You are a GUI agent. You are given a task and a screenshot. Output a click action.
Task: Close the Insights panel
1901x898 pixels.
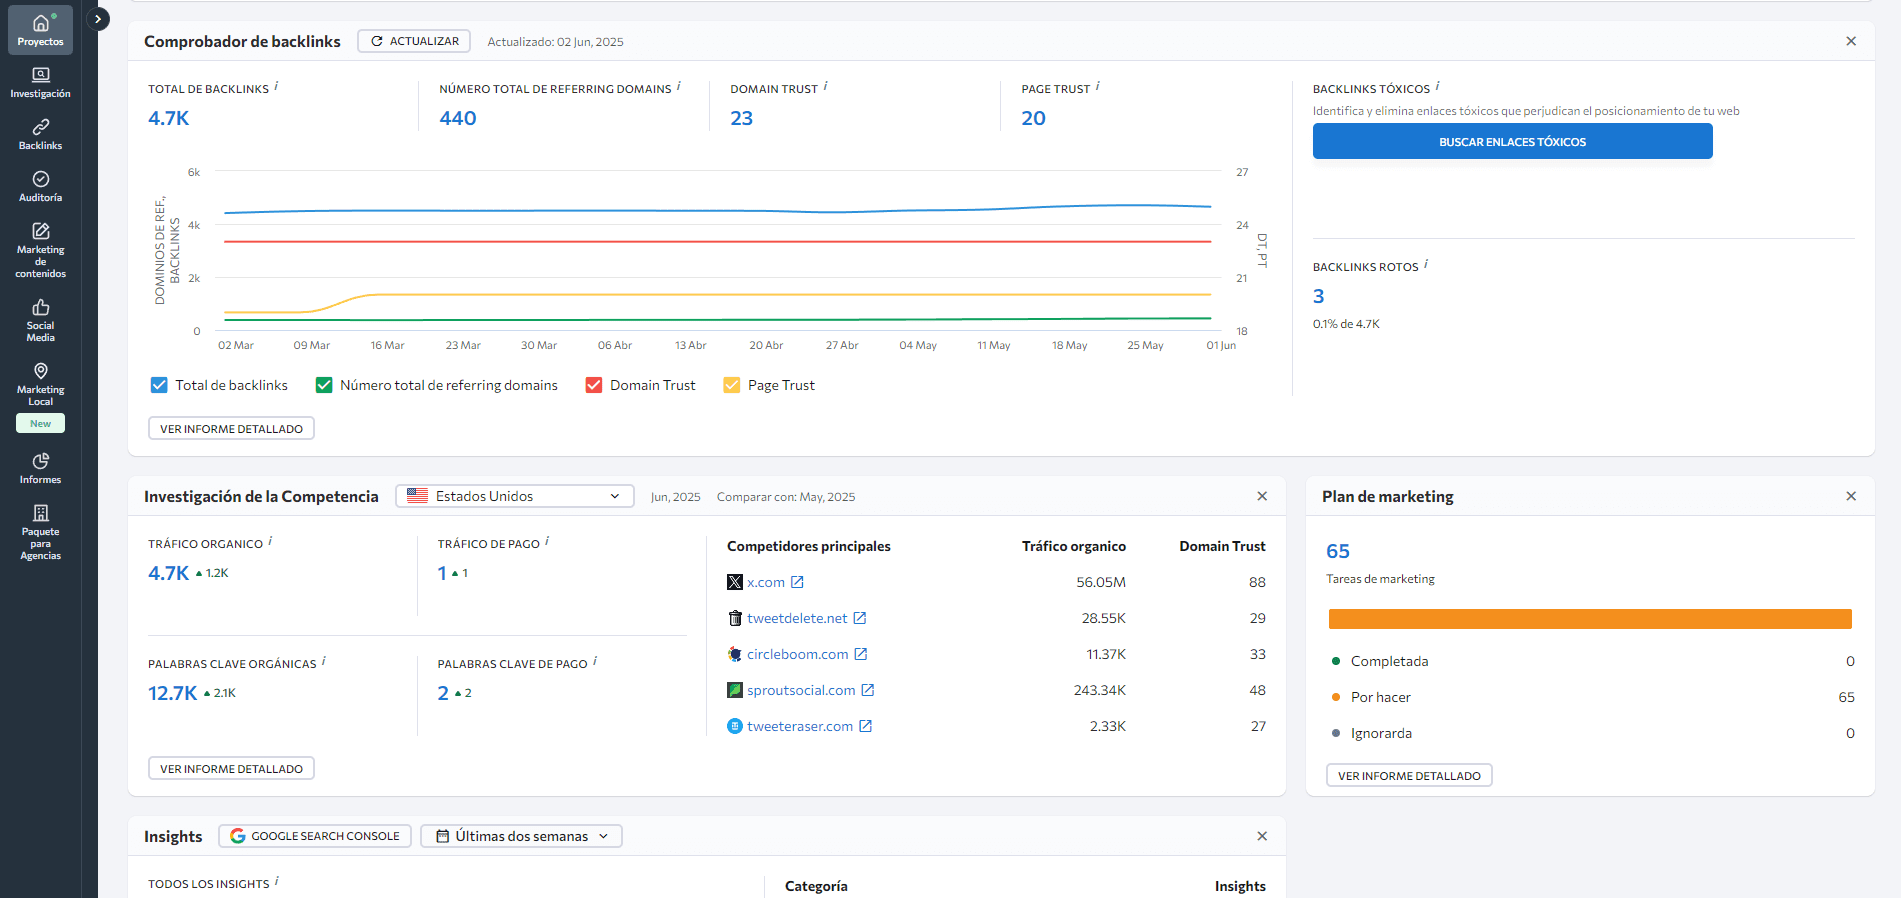click(x=1262, y=836)
